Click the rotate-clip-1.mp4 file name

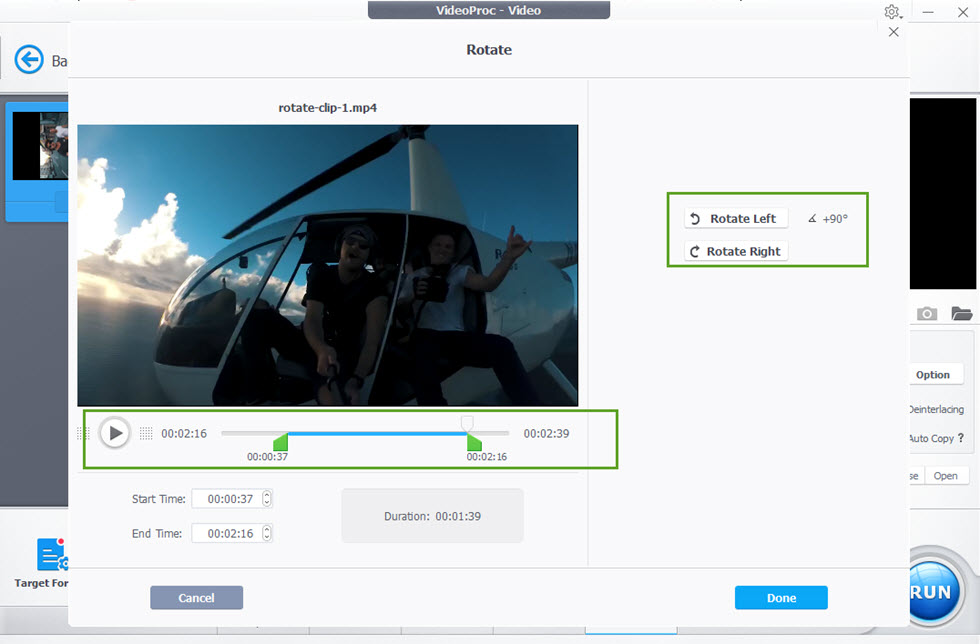point(328,108)
